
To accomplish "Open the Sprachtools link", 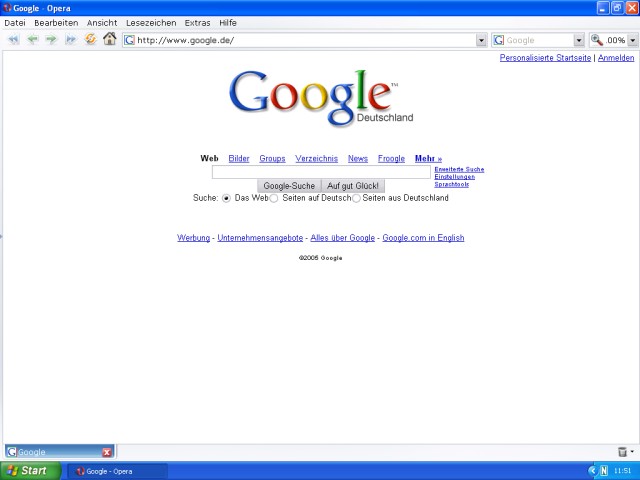I will tap(451, 184).
